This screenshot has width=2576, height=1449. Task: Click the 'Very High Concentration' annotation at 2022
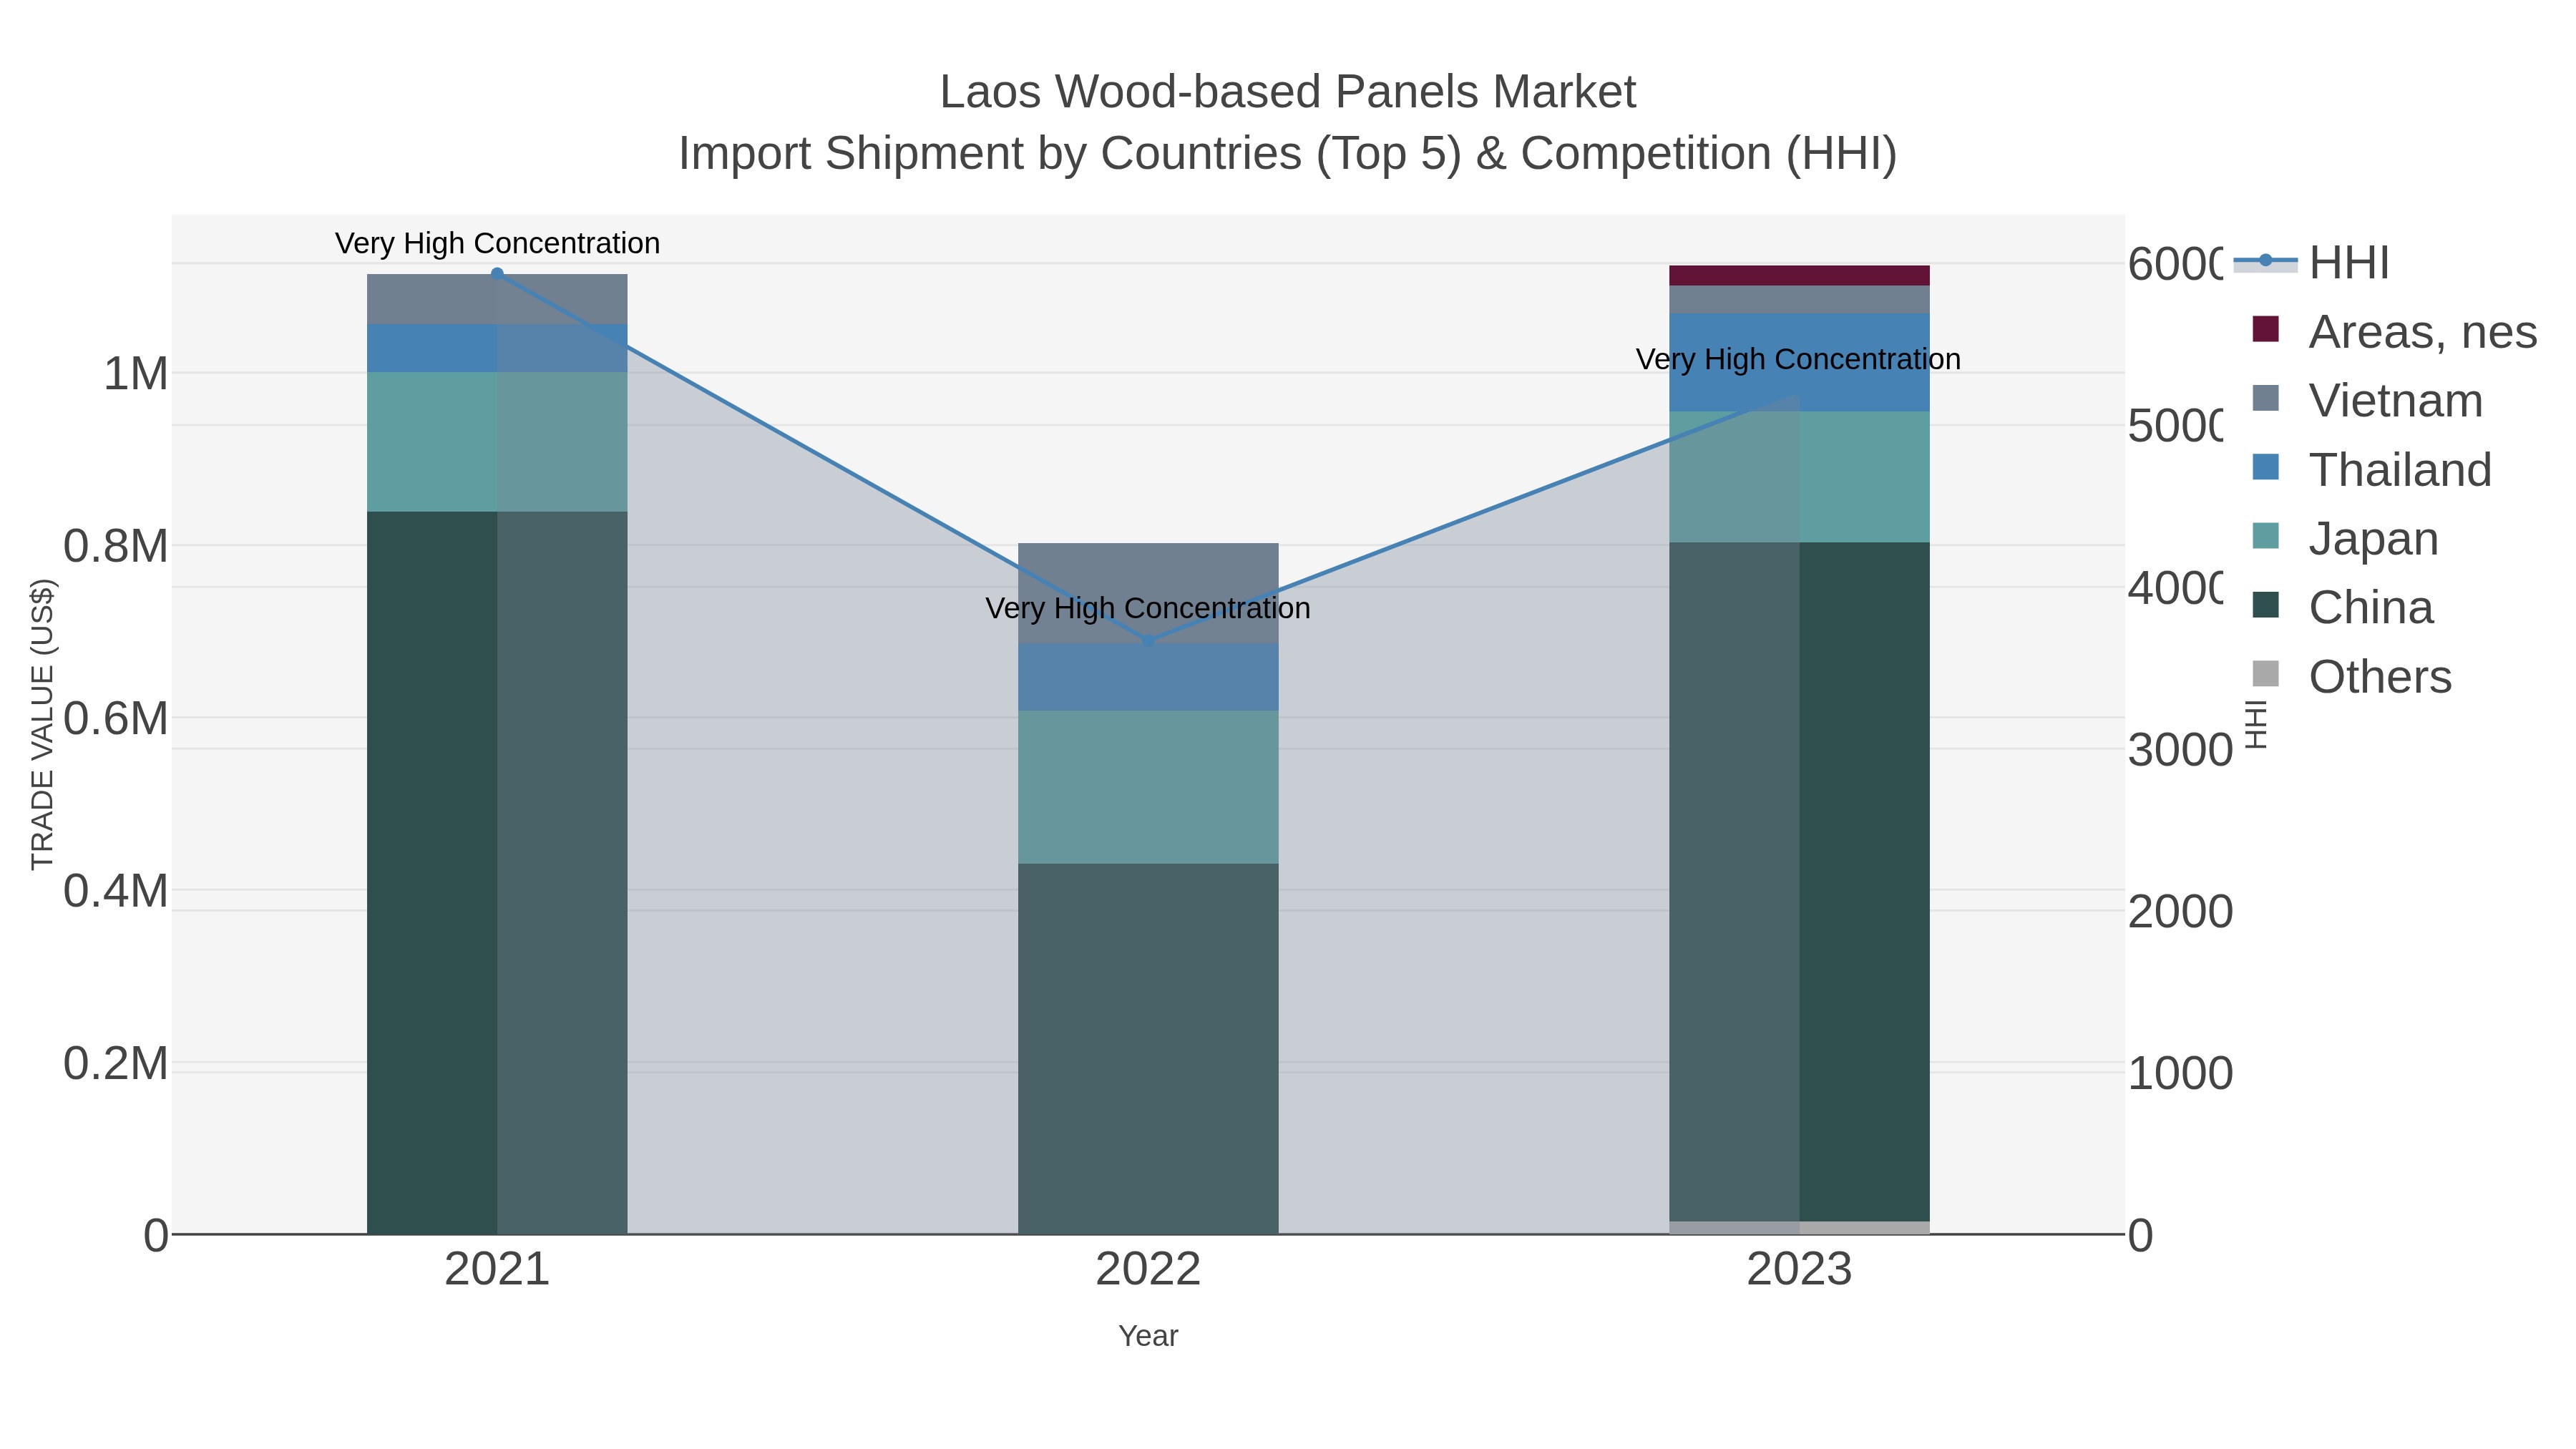click(x=1148, y=608)
